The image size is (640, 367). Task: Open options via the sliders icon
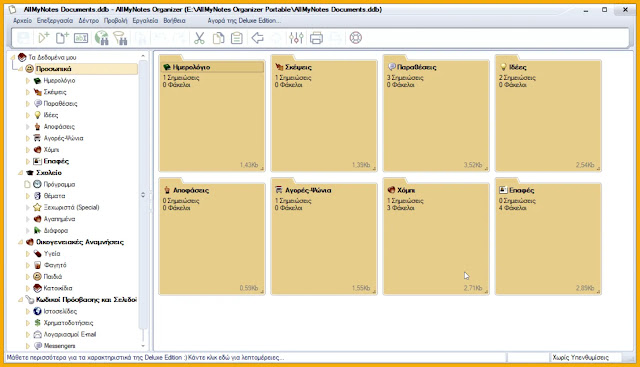[296, 38]
